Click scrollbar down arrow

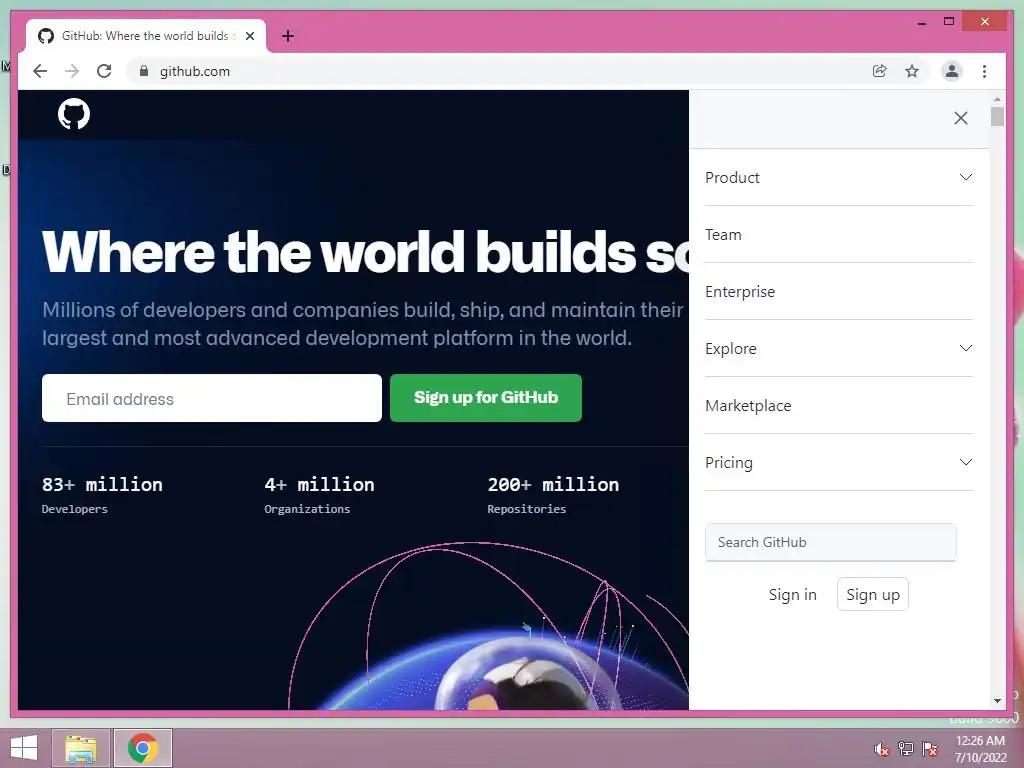click(x=997, y=701)
